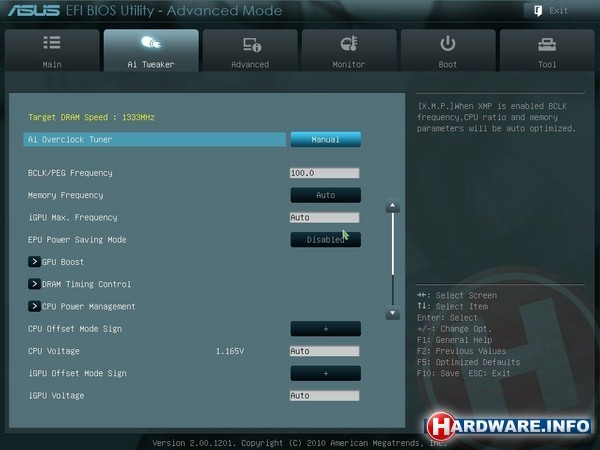Viewport: 600px width, 450px height.
Task: Open the Main tab
Action: (x=52, y=50)
